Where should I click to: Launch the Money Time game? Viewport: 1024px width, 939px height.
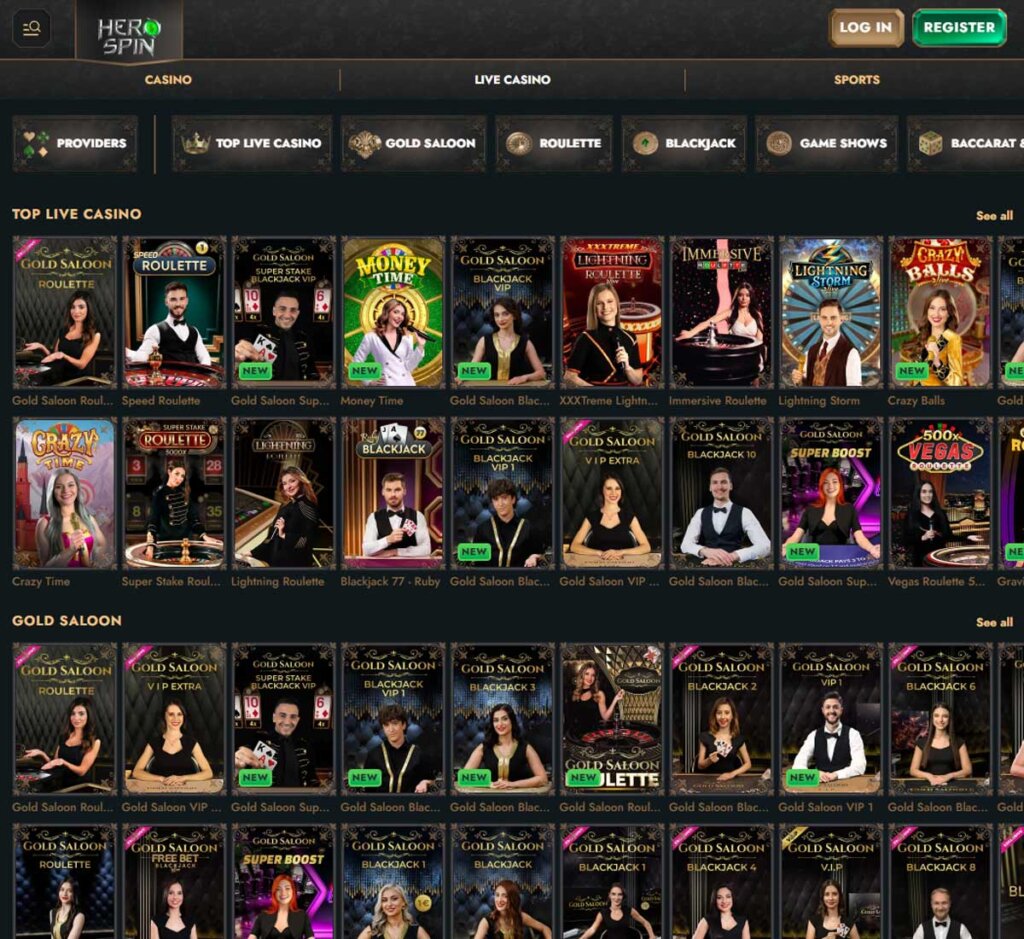[391, 310]
